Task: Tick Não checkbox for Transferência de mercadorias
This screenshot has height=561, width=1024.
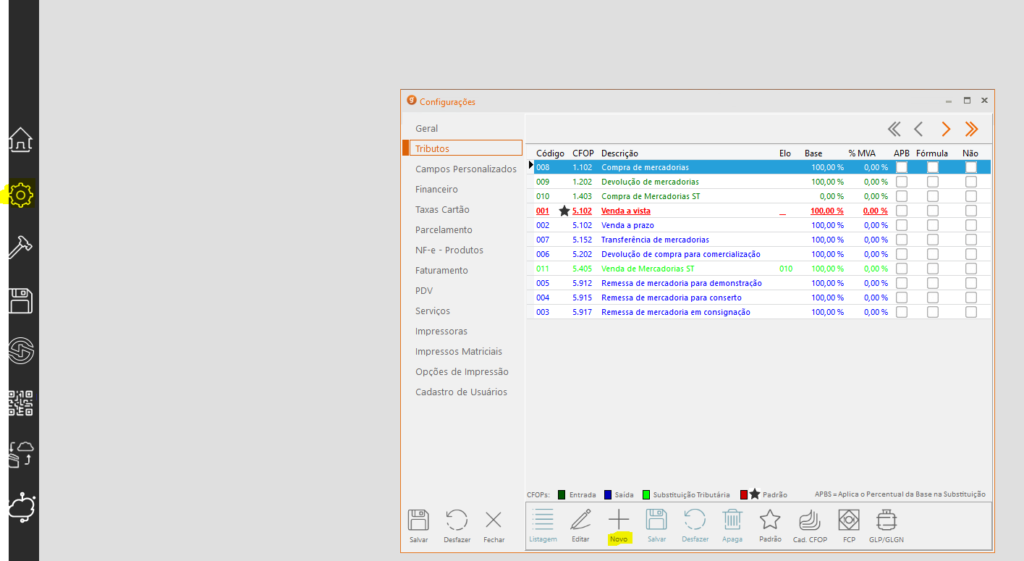Action: pos(970,240)
